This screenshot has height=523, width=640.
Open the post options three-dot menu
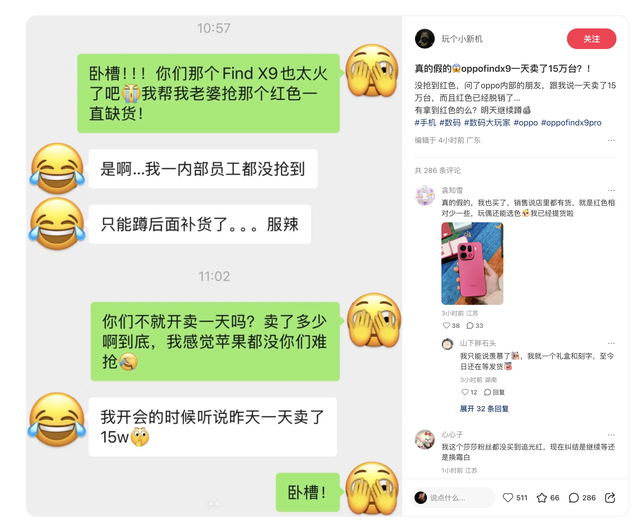pyautogui.click(x=611, y=140)
